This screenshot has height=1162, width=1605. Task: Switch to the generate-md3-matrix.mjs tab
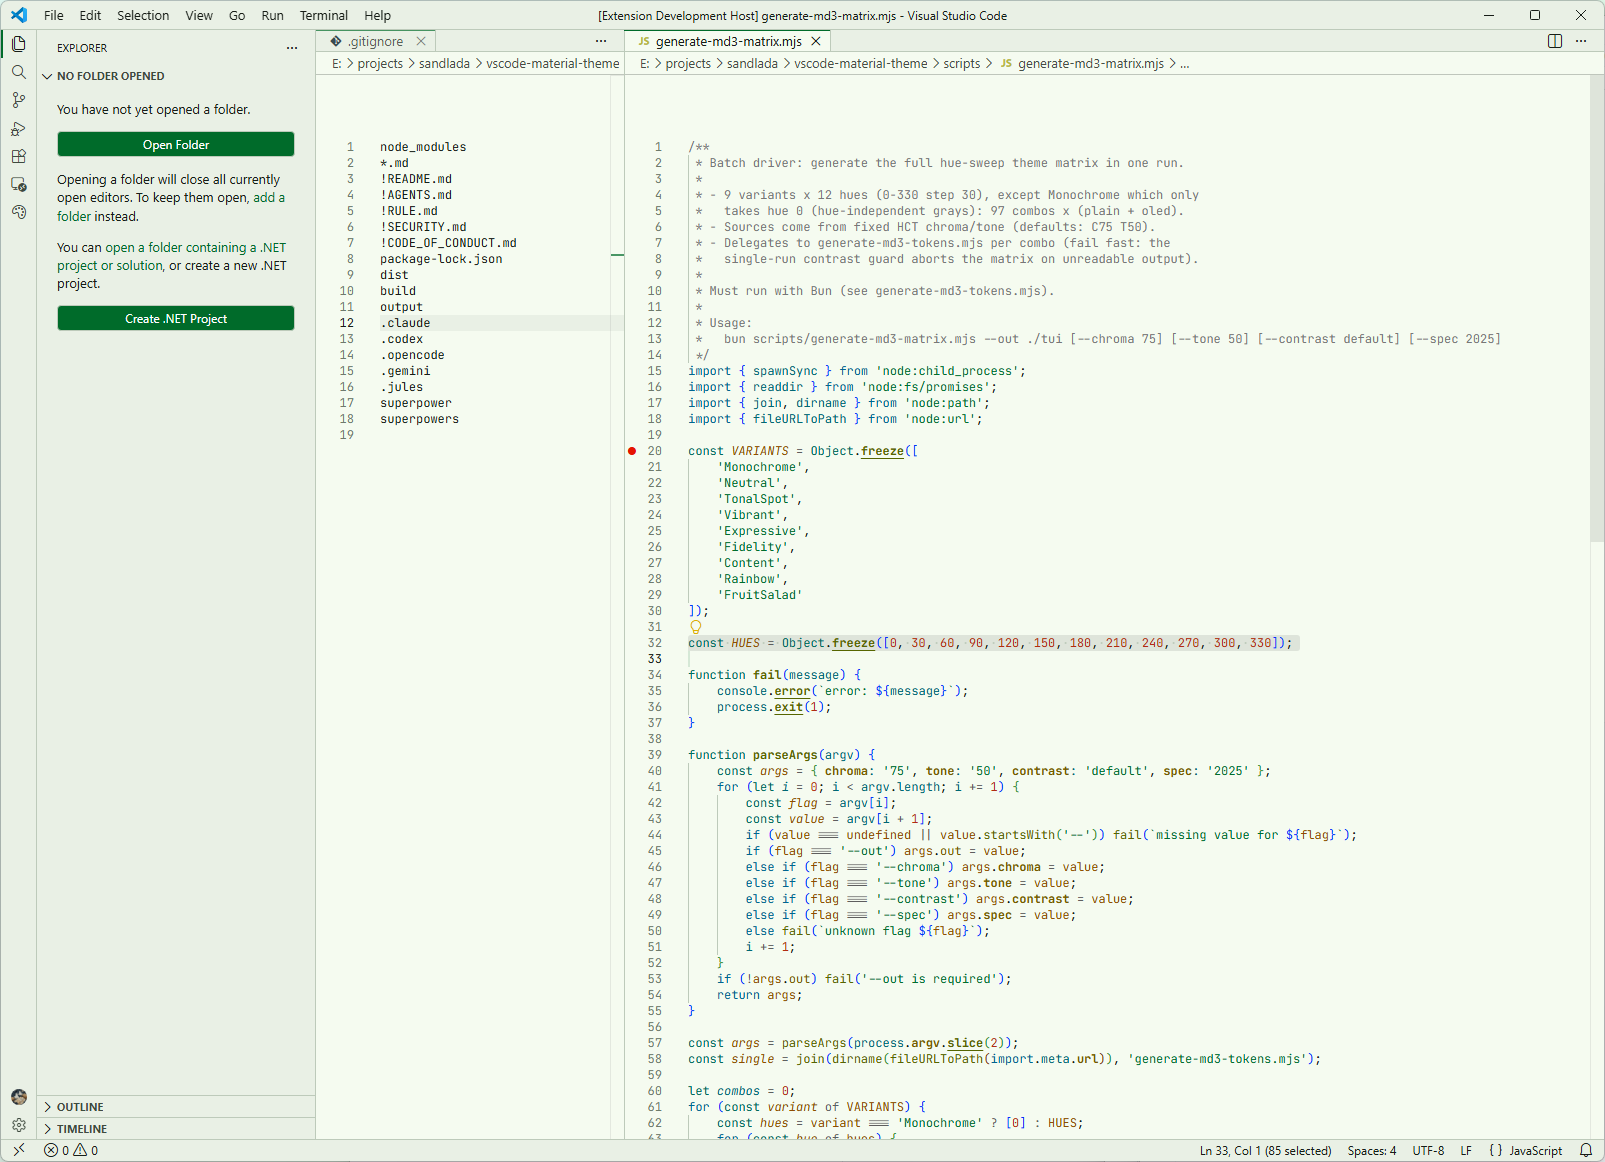click(x=729, y=41)
